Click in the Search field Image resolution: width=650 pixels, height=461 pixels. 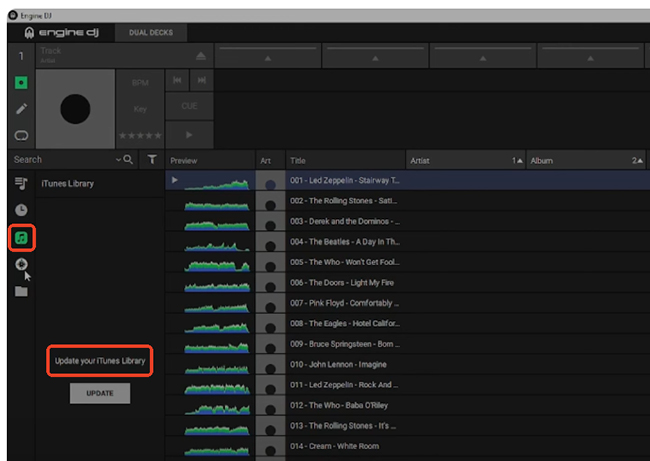tap(62, 160)
